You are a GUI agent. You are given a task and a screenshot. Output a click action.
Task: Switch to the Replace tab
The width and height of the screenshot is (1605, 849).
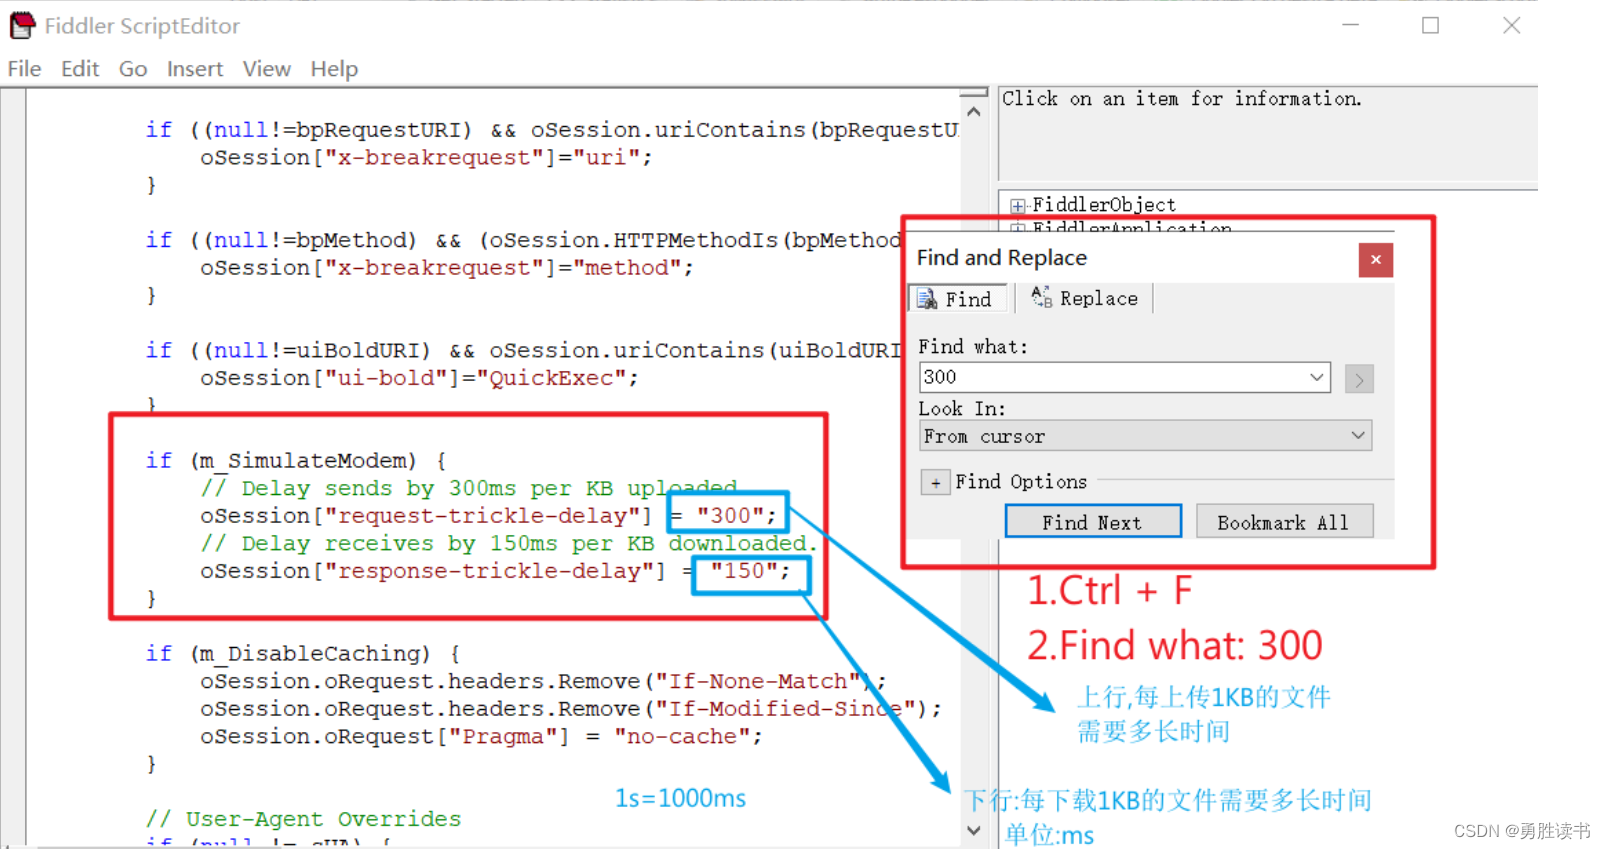1085,298
